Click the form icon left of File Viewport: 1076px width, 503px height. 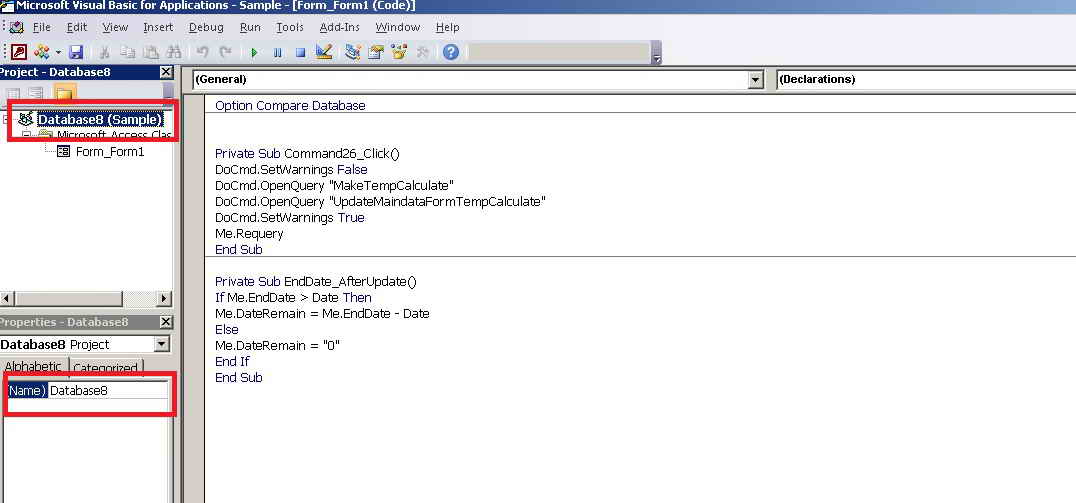pos(16,27)
